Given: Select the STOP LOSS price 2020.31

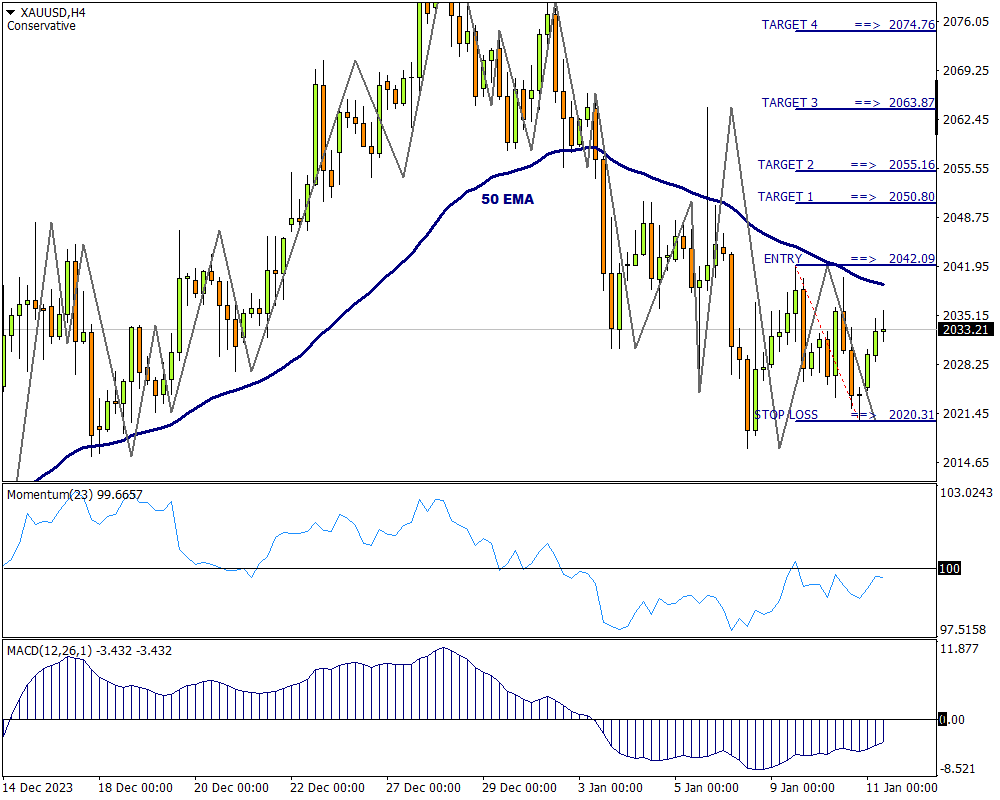Looking at the screenshot, I should [911, 415].
